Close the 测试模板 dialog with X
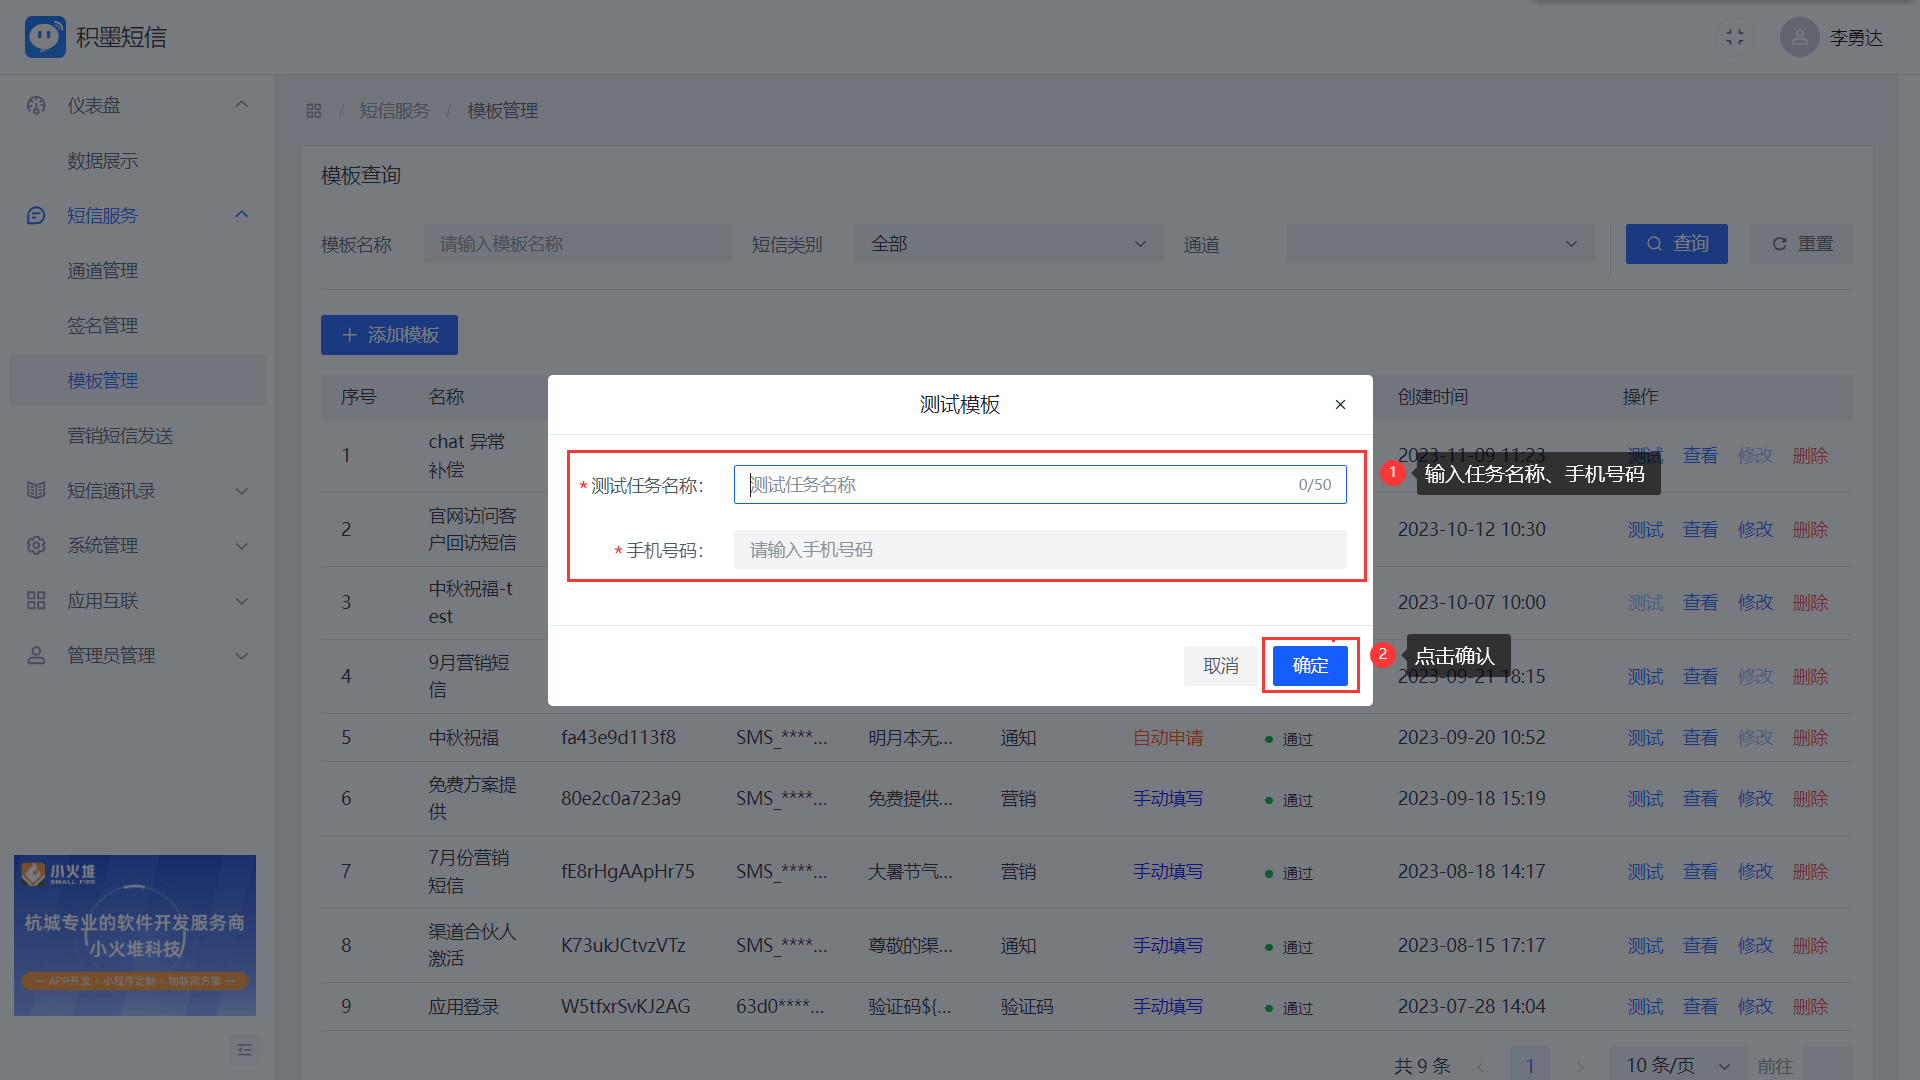 coord(1340,405)
